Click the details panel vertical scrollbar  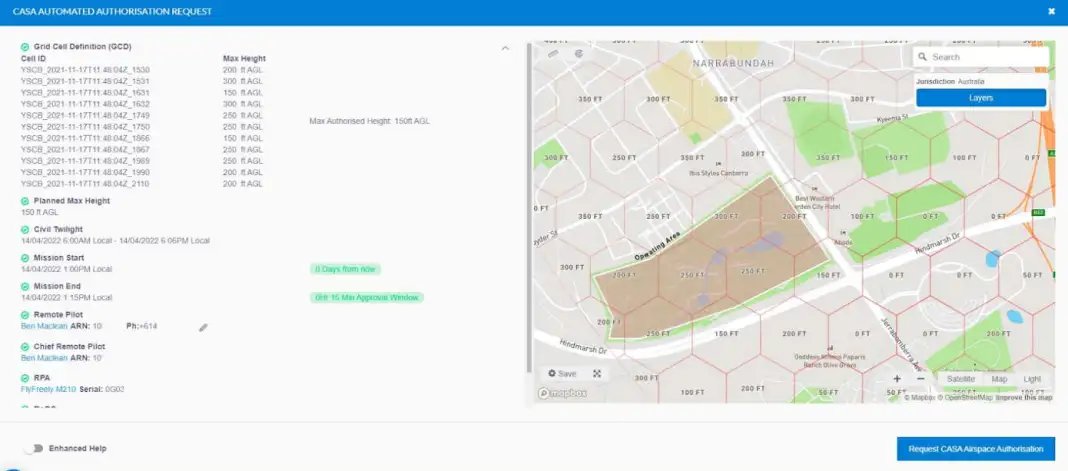tap(528, 200)
